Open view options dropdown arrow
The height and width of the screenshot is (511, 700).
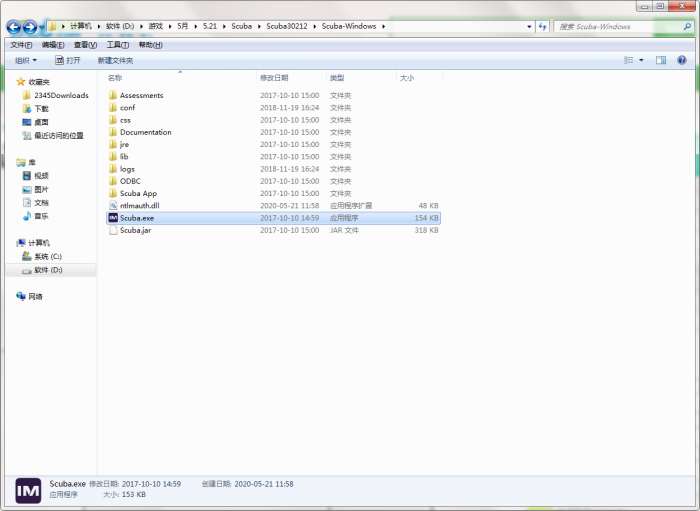click(642, 60)
